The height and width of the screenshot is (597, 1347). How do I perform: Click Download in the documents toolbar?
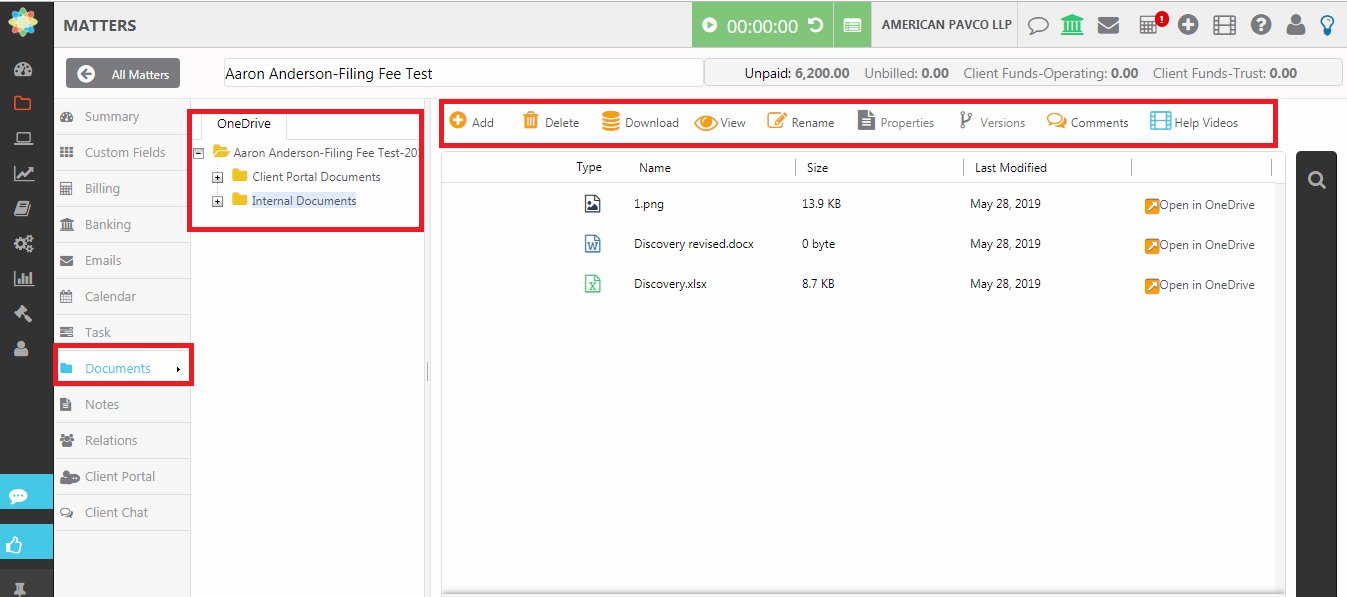(x=640, y=122)
